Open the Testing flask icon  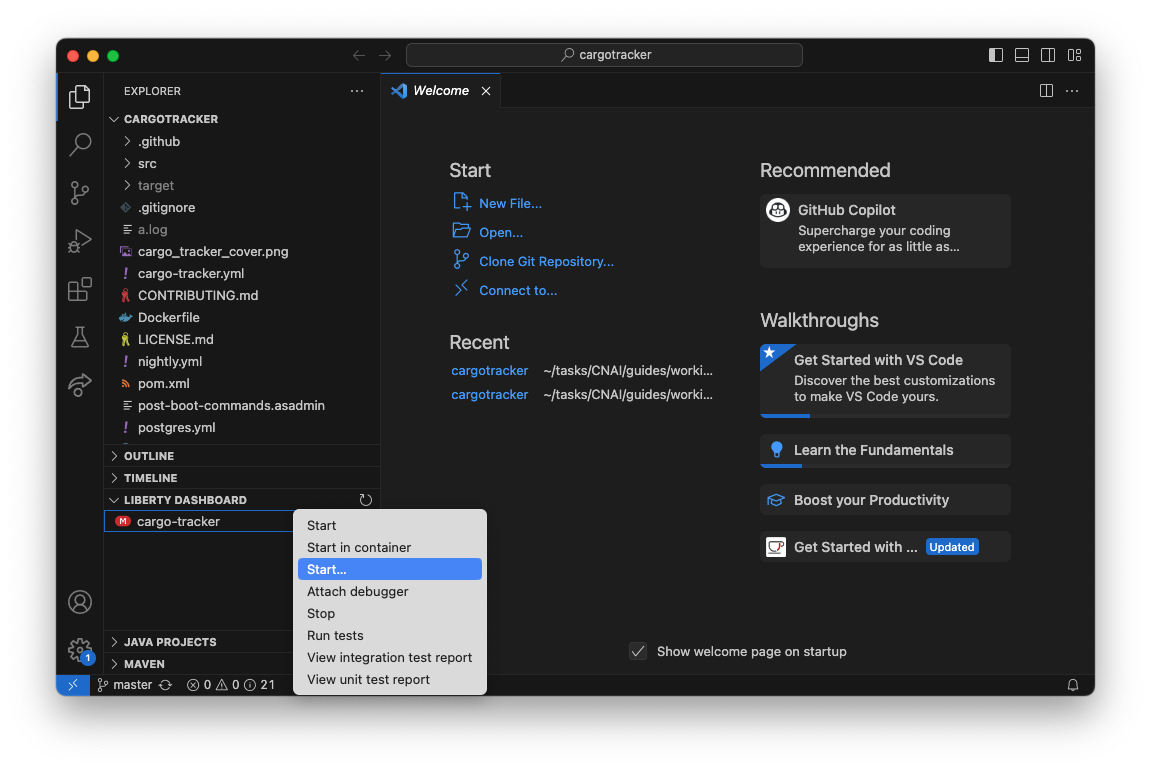pos(80,337)
